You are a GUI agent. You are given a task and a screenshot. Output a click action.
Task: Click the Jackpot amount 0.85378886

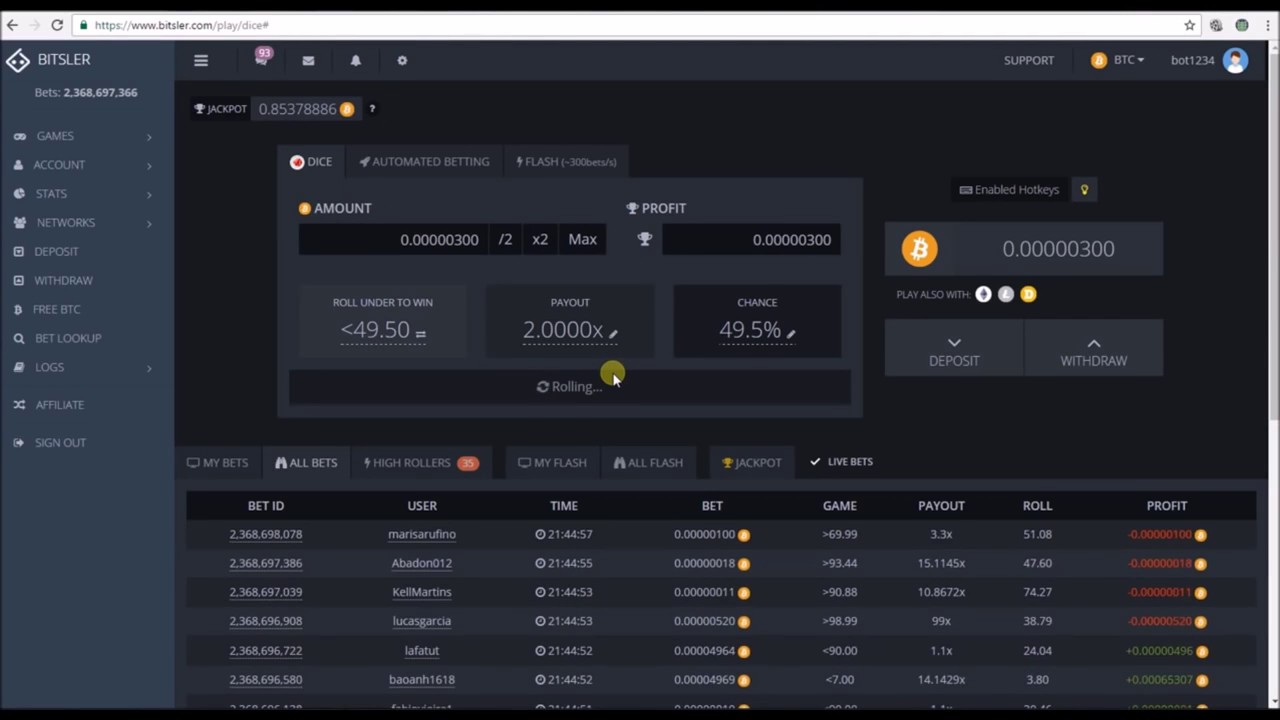(x=297, y=109)
